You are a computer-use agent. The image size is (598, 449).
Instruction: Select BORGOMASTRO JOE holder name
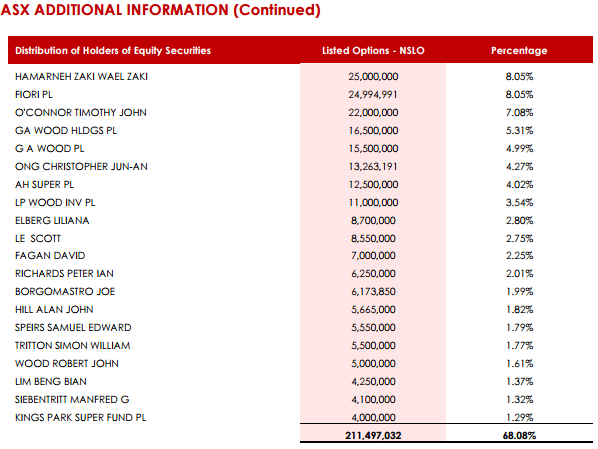click(65, 291)
